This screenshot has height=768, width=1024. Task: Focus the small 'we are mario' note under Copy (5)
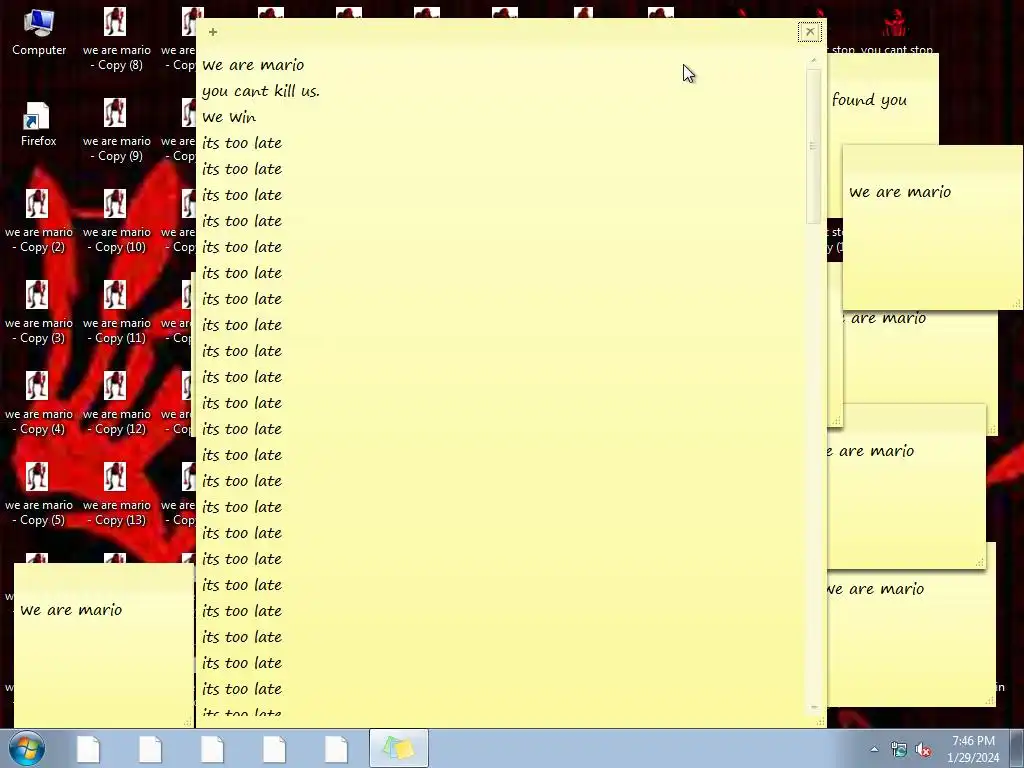click(103, 645)
